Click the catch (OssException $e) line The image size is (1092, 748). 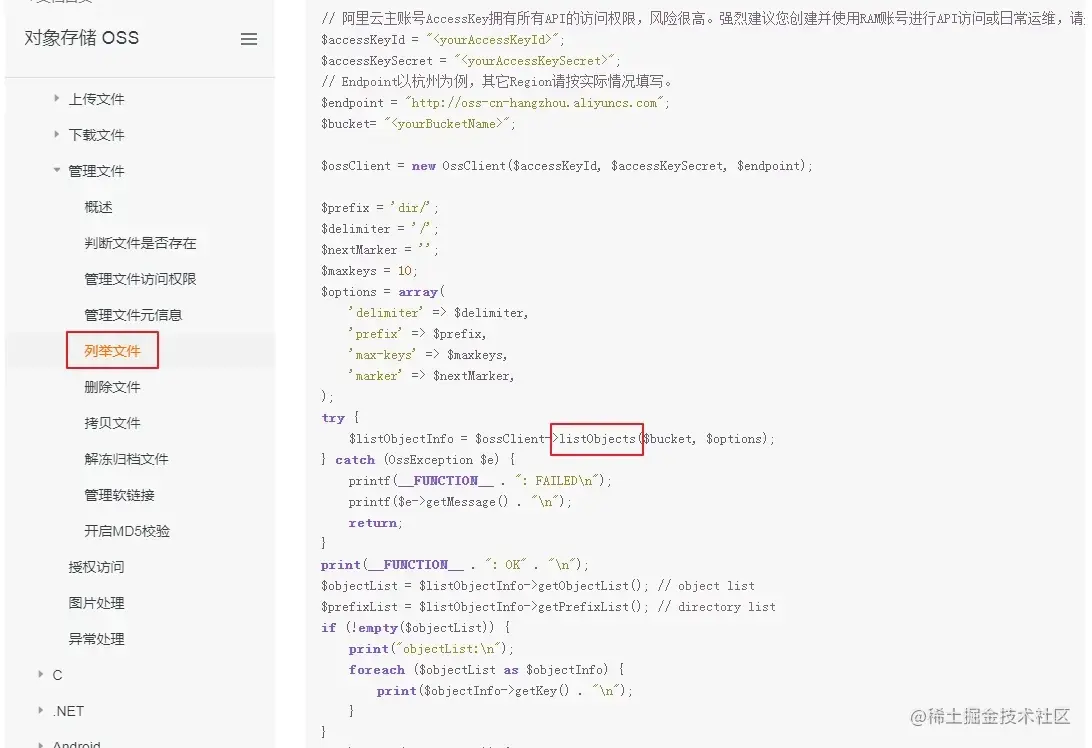(418, 460)
